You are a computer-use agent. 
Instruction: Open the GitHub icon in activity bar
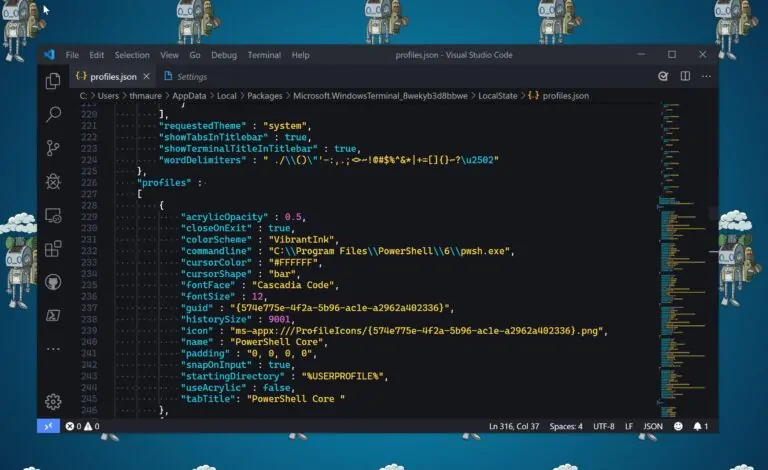point(53,282)
